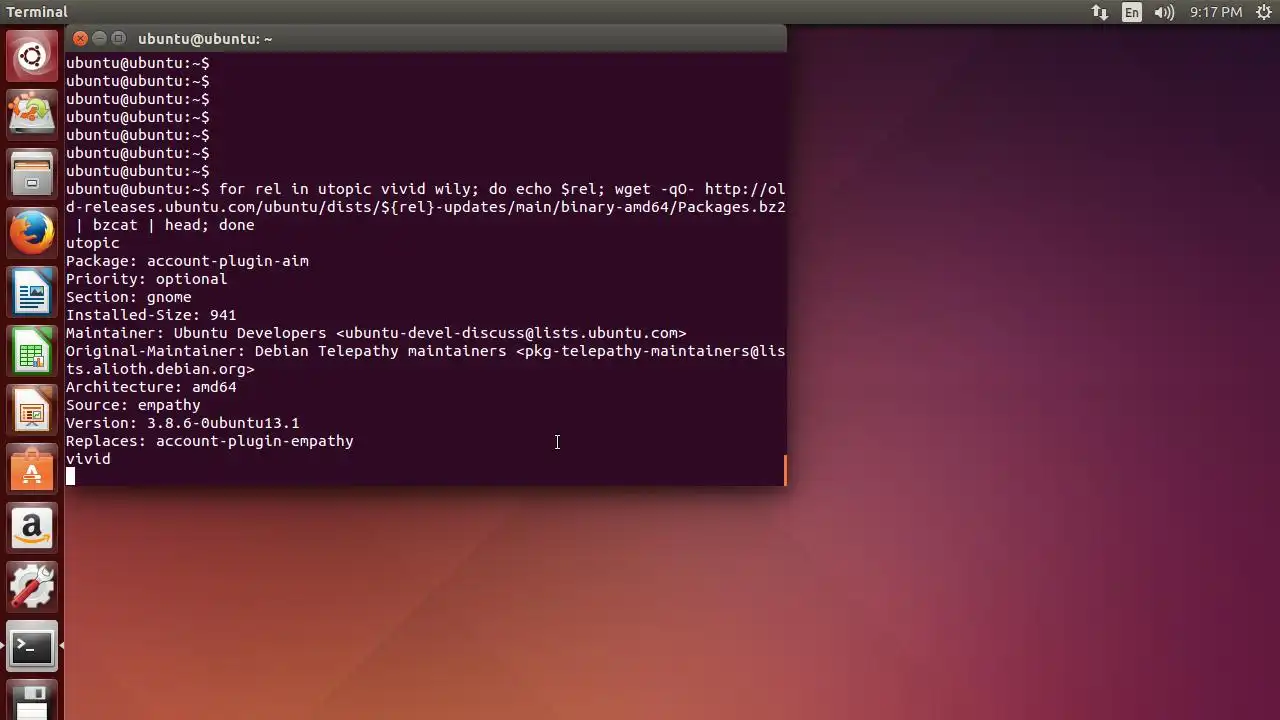1280x720 pixels.
Task: Open the sound volume indicator
Action: [x=1164, y=12]
